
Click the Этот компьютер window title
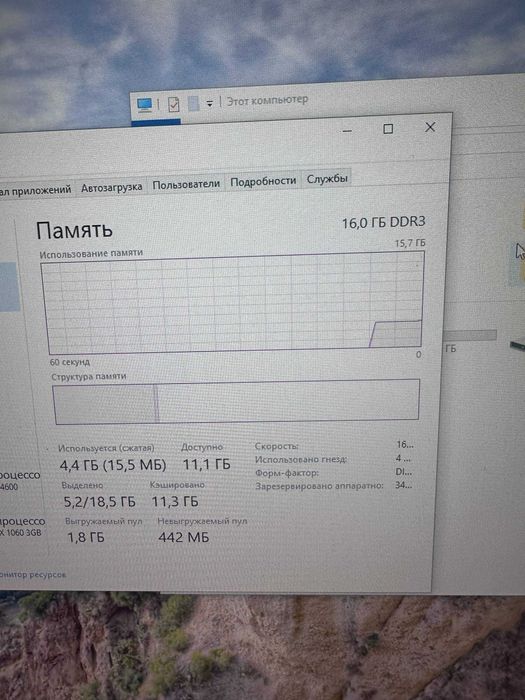click(x=267, y=100)
